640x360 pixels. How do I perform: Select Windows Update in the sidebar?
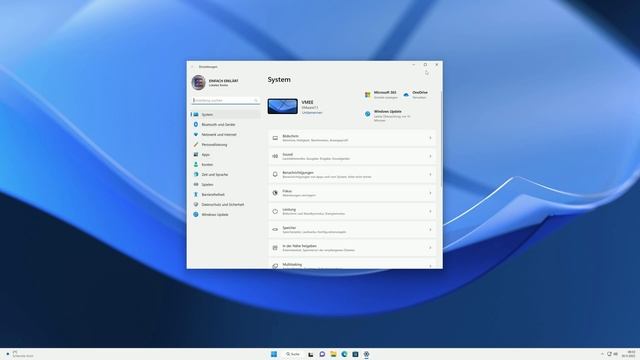(225, 215)
